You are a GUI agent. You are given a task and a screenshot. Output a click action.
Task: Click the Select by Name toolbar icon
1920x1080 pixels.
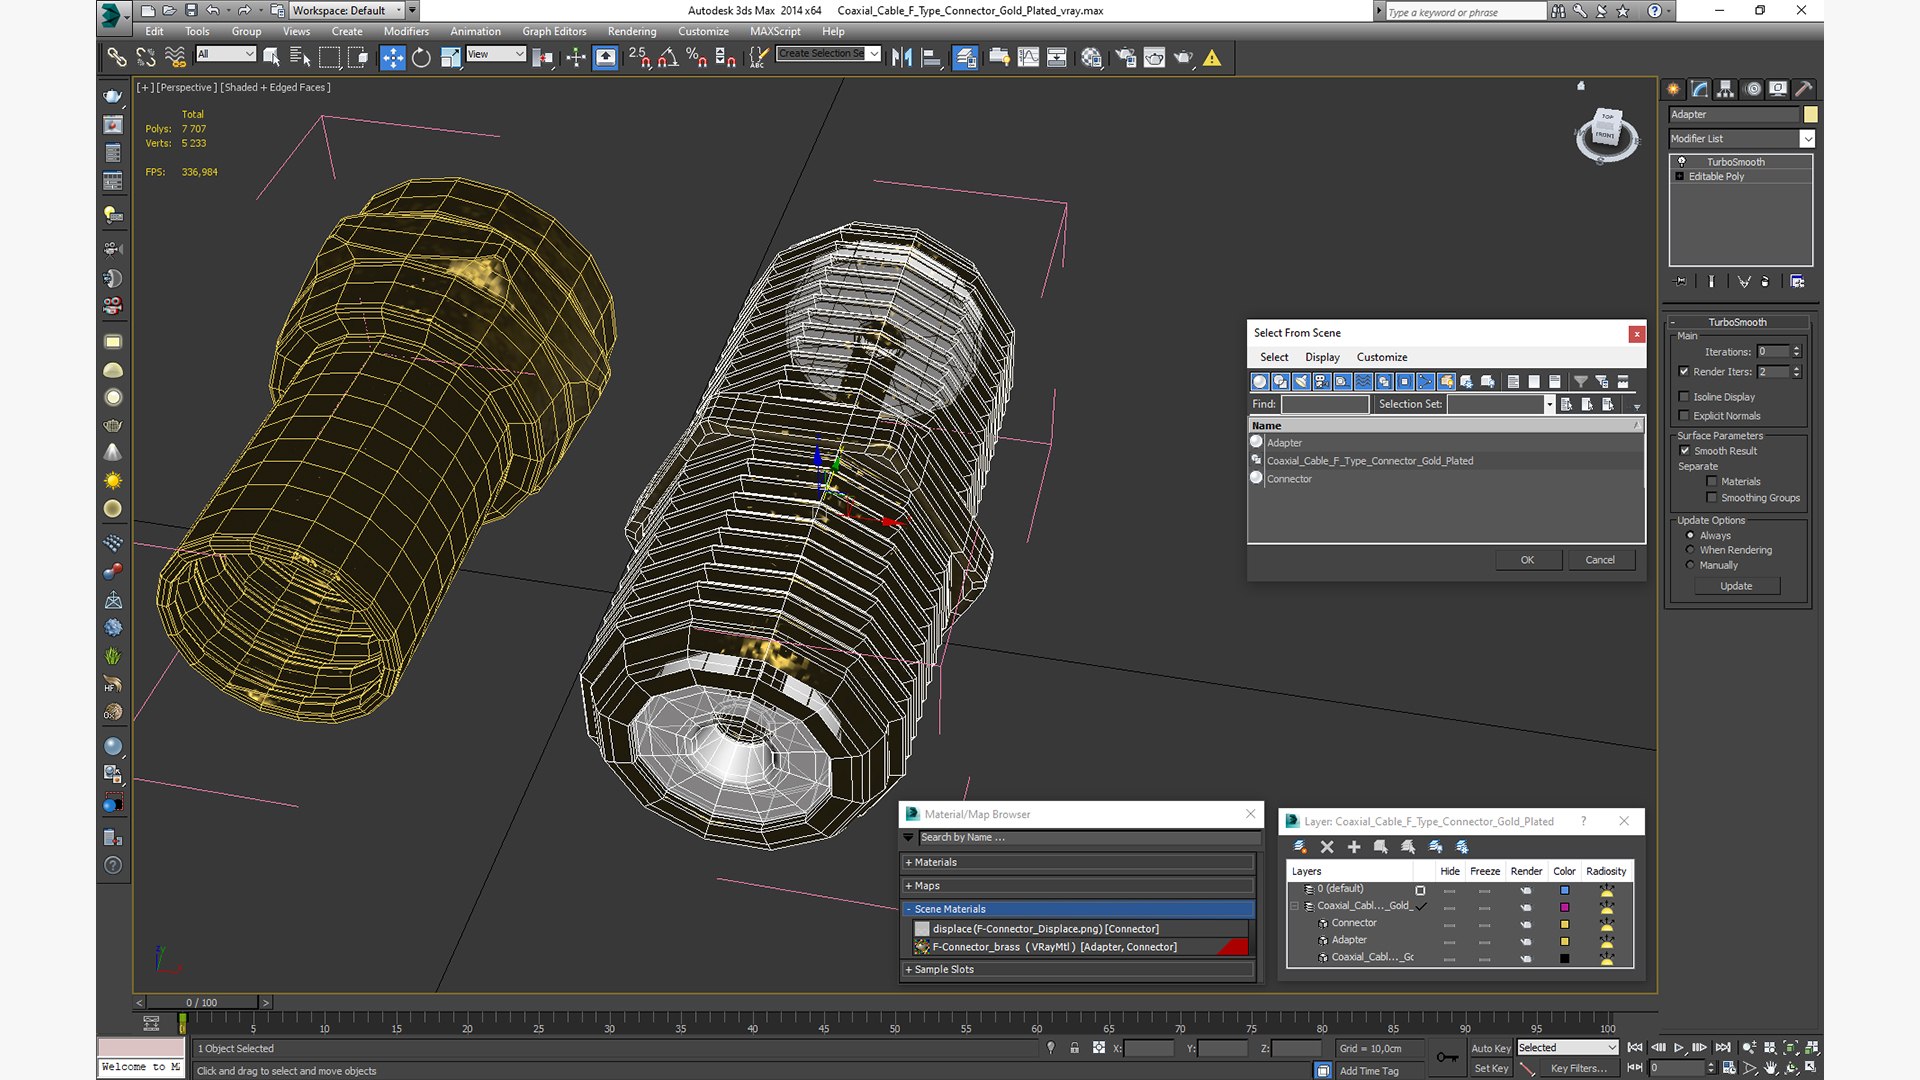(x=300, y=58)
